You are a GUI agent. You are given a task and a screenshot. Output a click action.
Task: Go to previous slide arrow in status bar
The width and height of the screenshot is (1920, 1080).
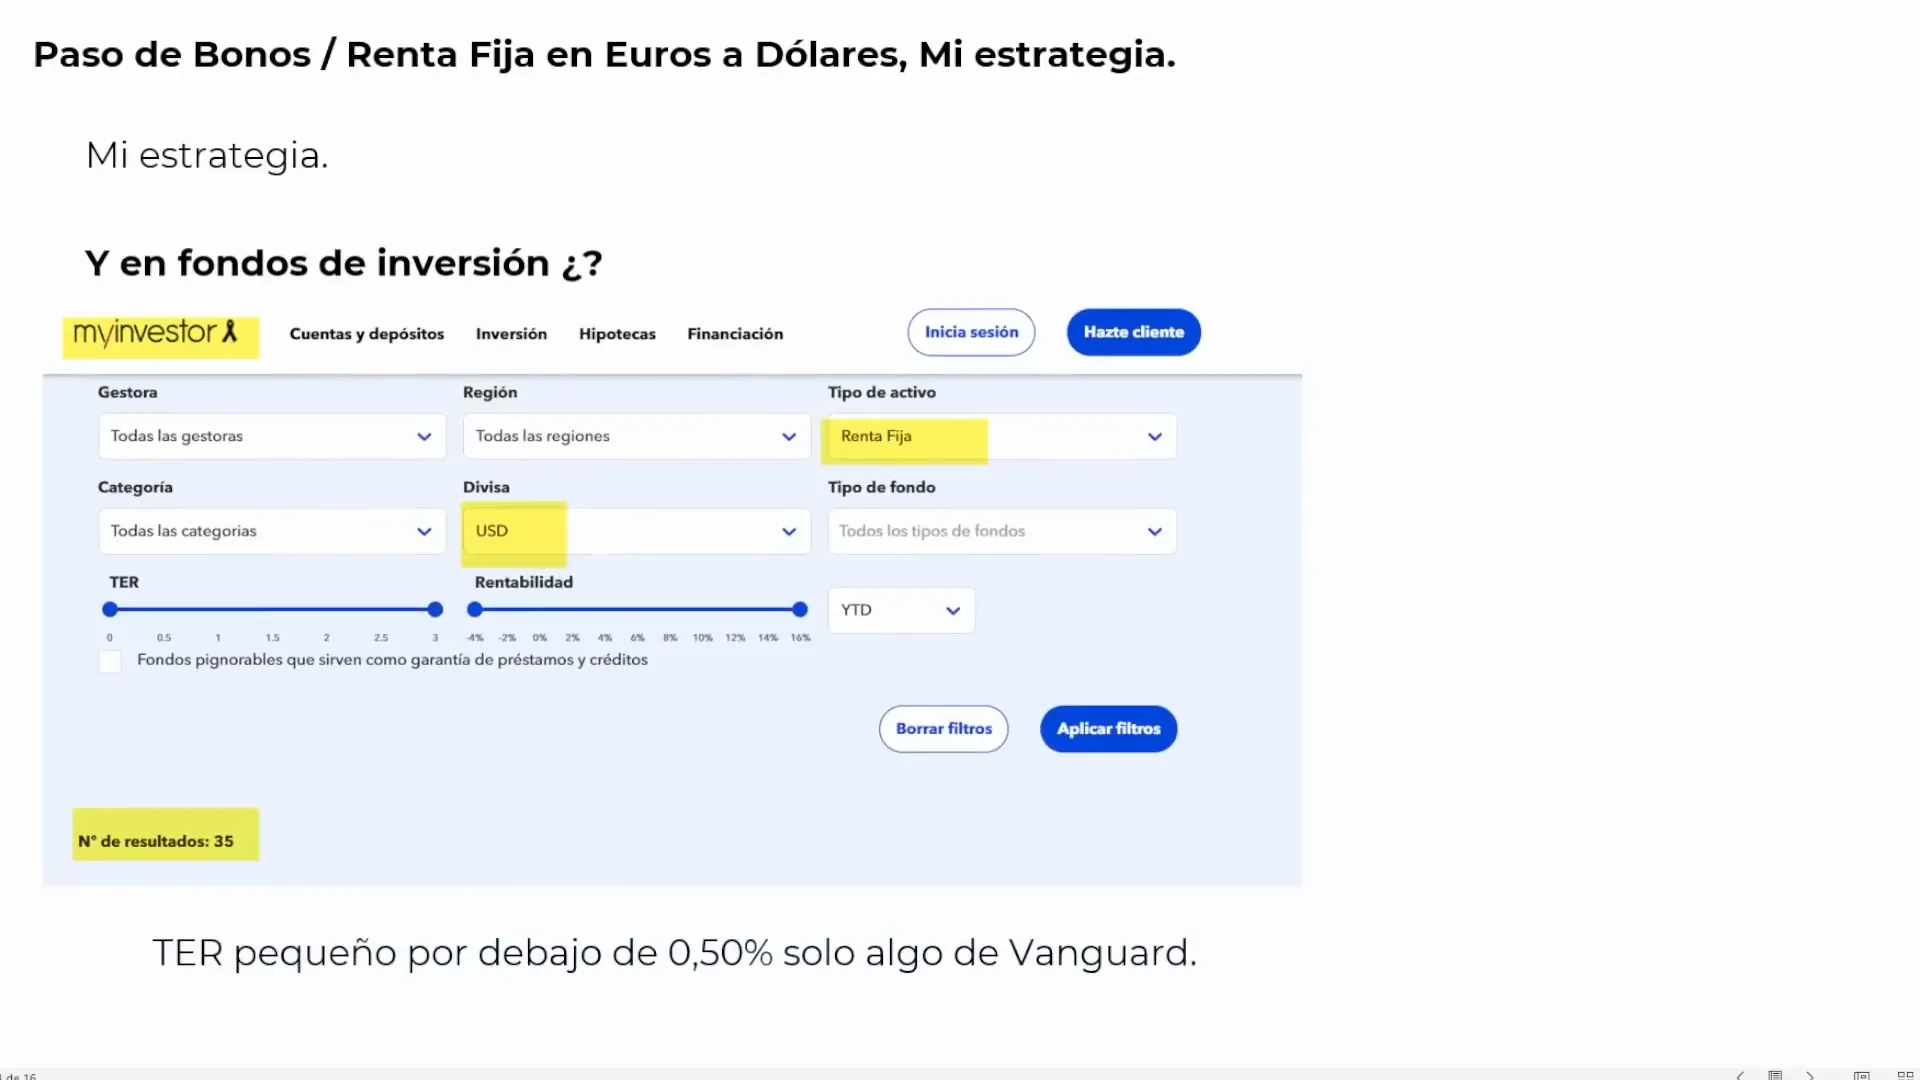coord(1740,1075)
